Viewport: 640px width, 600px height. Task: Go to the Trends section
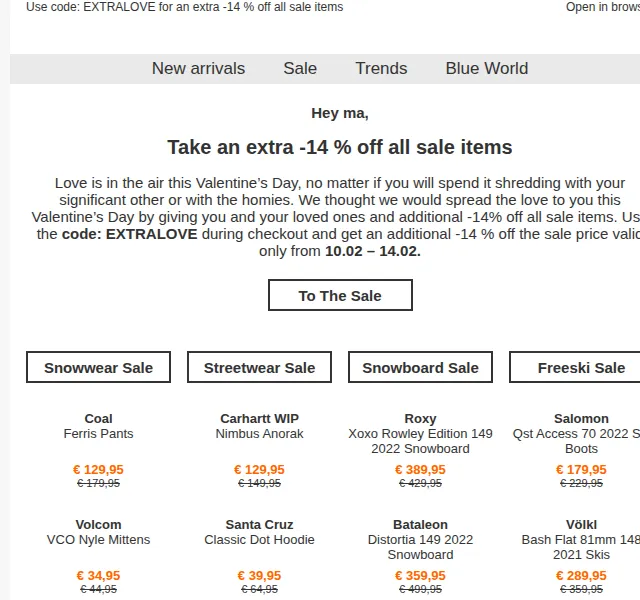tap(381, 68)
